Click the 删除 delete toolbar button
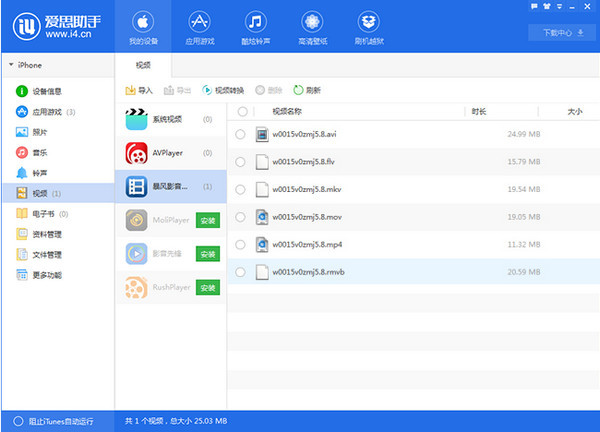This screenshot has width=600, height=432. pyautogui.click(x=269, y=90)
